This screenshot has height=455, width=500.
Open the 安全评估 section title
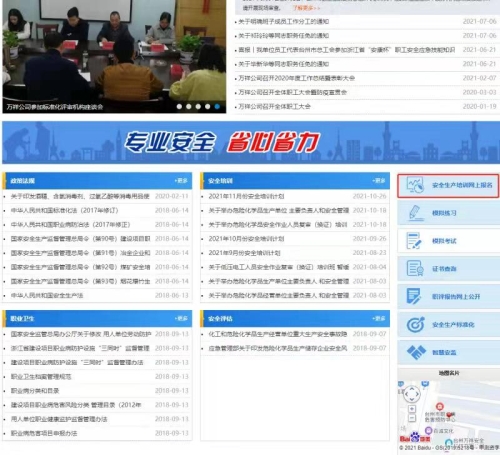(220, 318)
